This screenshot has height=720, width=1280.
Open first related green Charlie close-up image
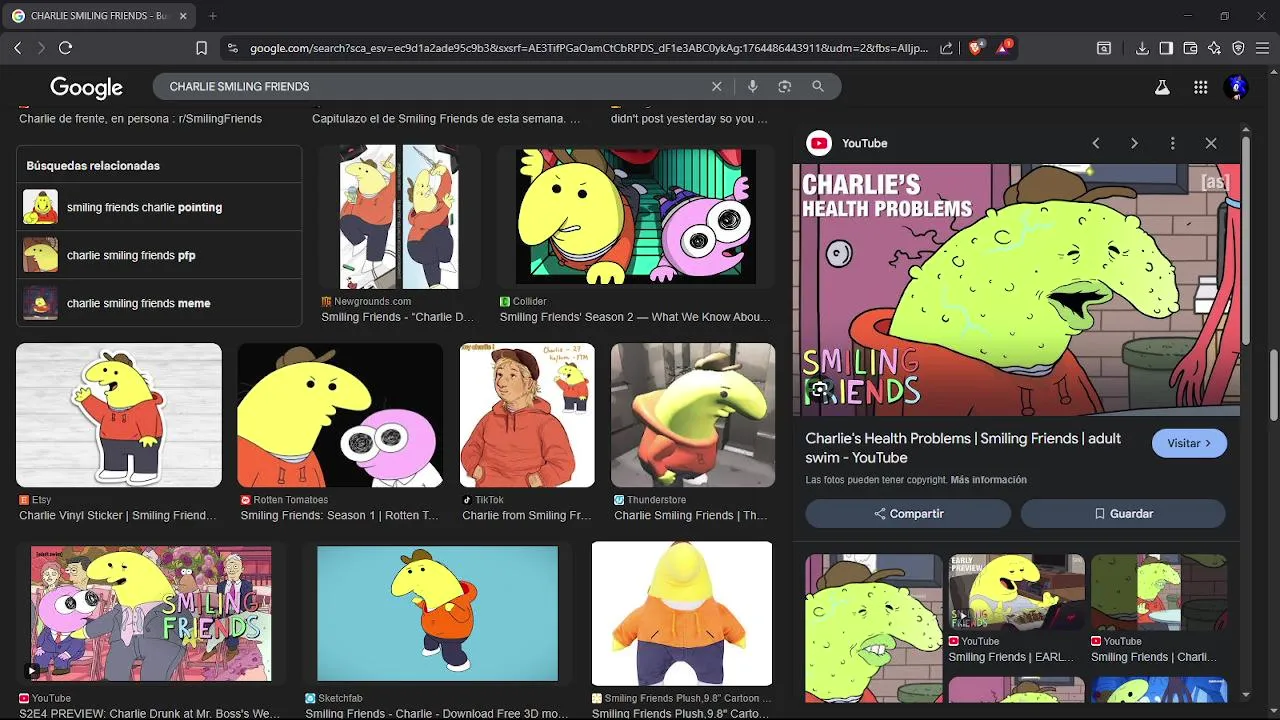pos(874,628)
